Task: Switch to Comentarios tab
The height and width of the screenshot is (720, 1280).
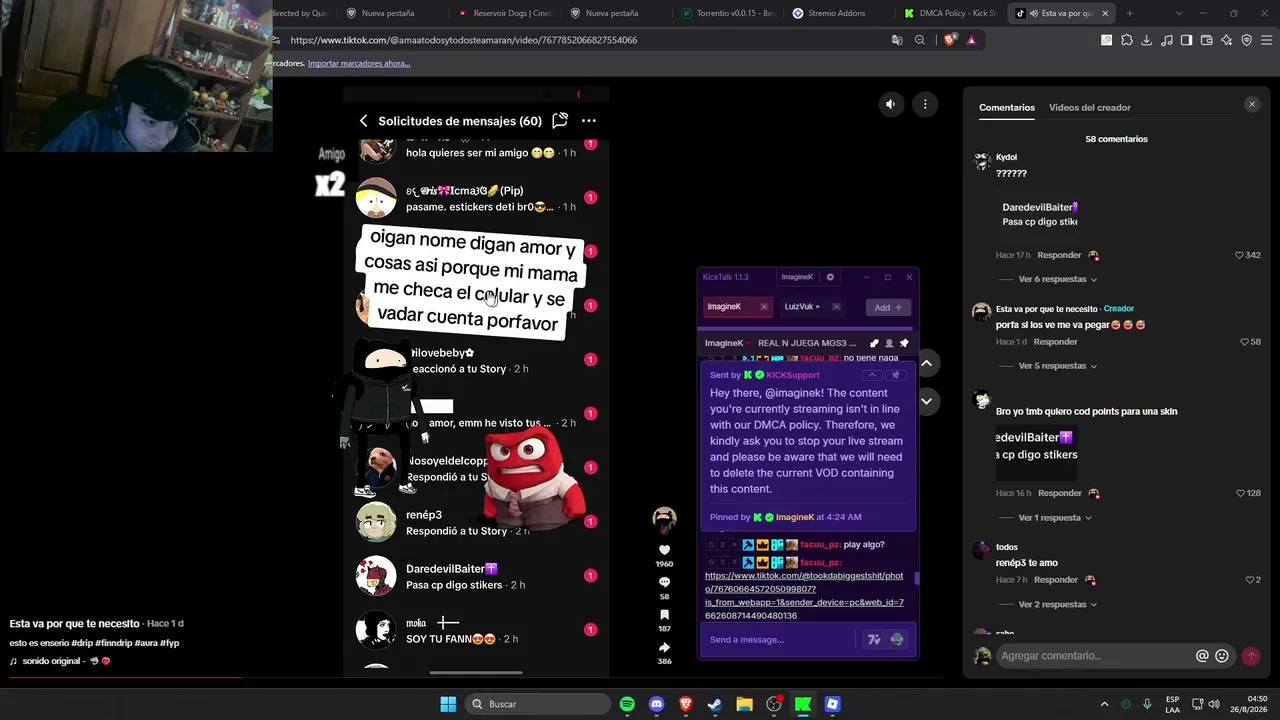Action: click(x=1006, y=107)
